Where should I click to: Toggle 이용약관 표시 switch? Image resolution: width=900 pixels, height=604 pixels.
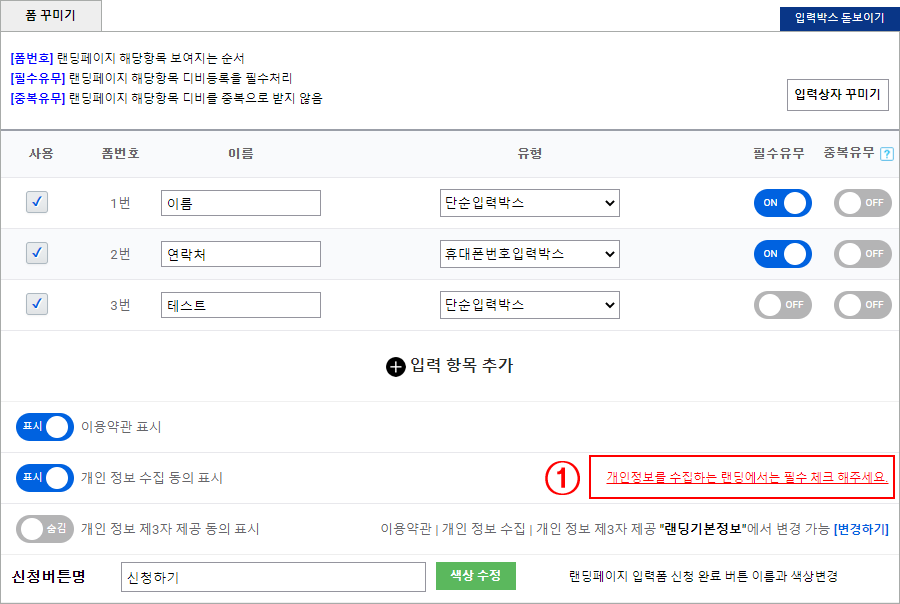45,427
